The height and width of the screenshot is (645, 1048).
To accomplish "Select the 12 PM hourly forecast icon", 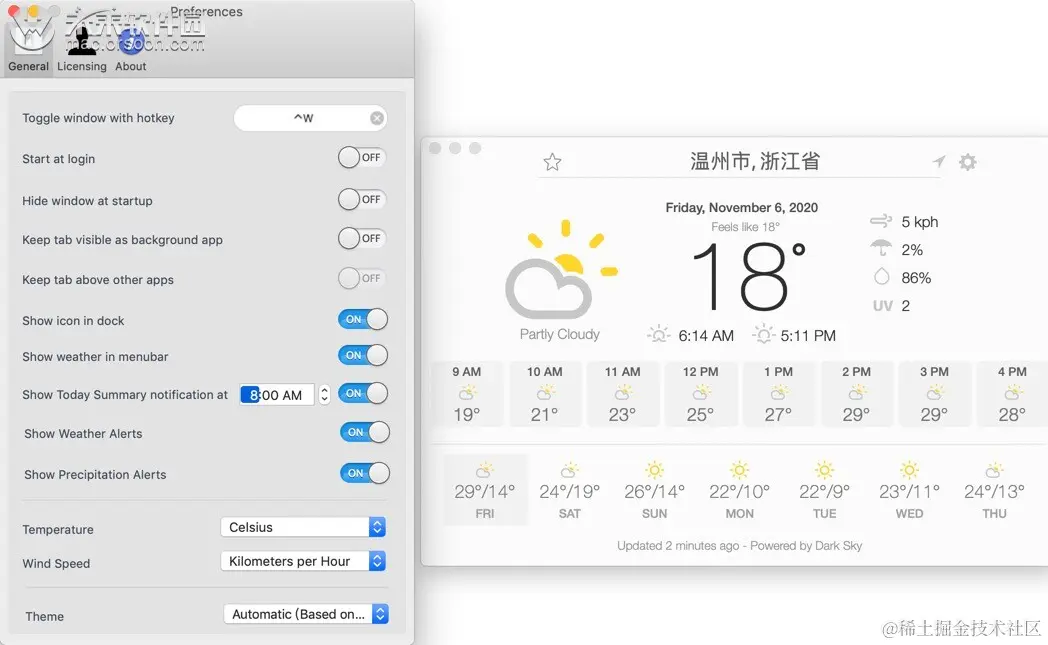I will tap(700, 392).
